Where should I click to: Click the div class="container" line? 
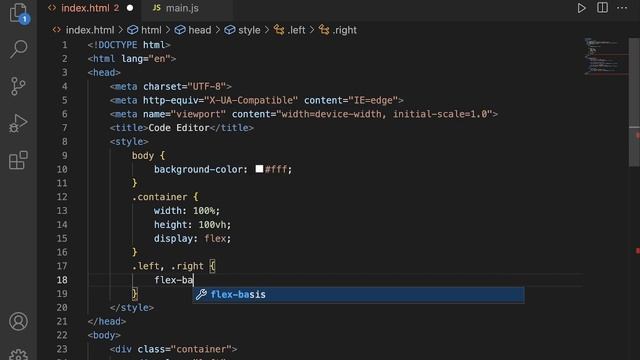coord(173,349)
